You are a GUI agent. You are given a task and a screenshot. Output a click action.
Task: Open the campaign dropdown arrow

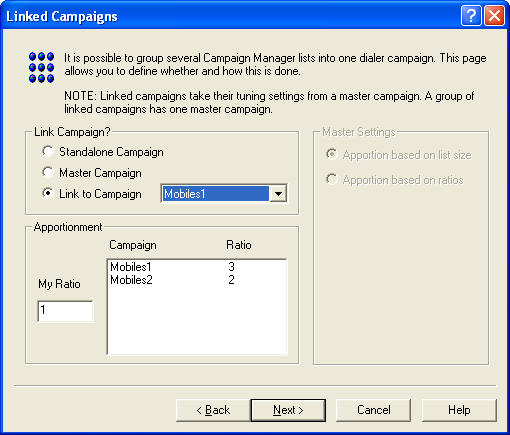278,194
